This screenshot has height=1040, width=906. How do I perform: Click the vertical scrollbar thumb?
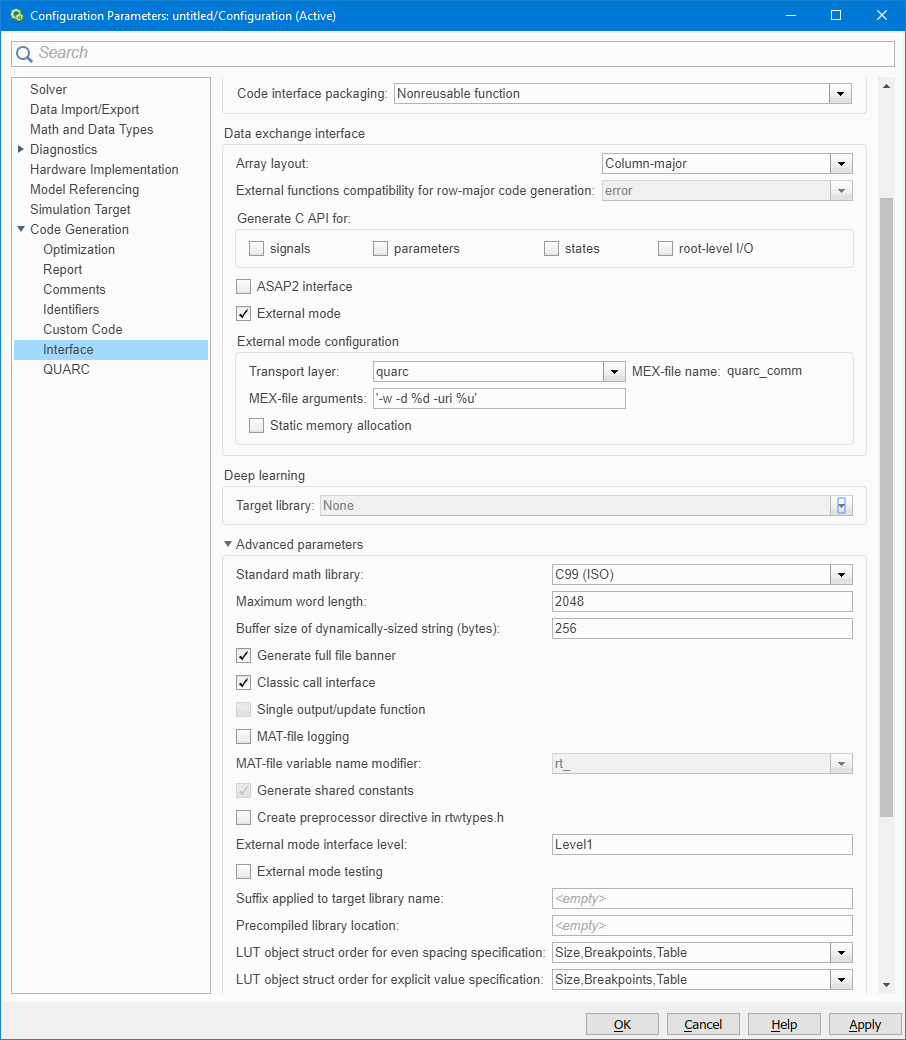(886, 500)
